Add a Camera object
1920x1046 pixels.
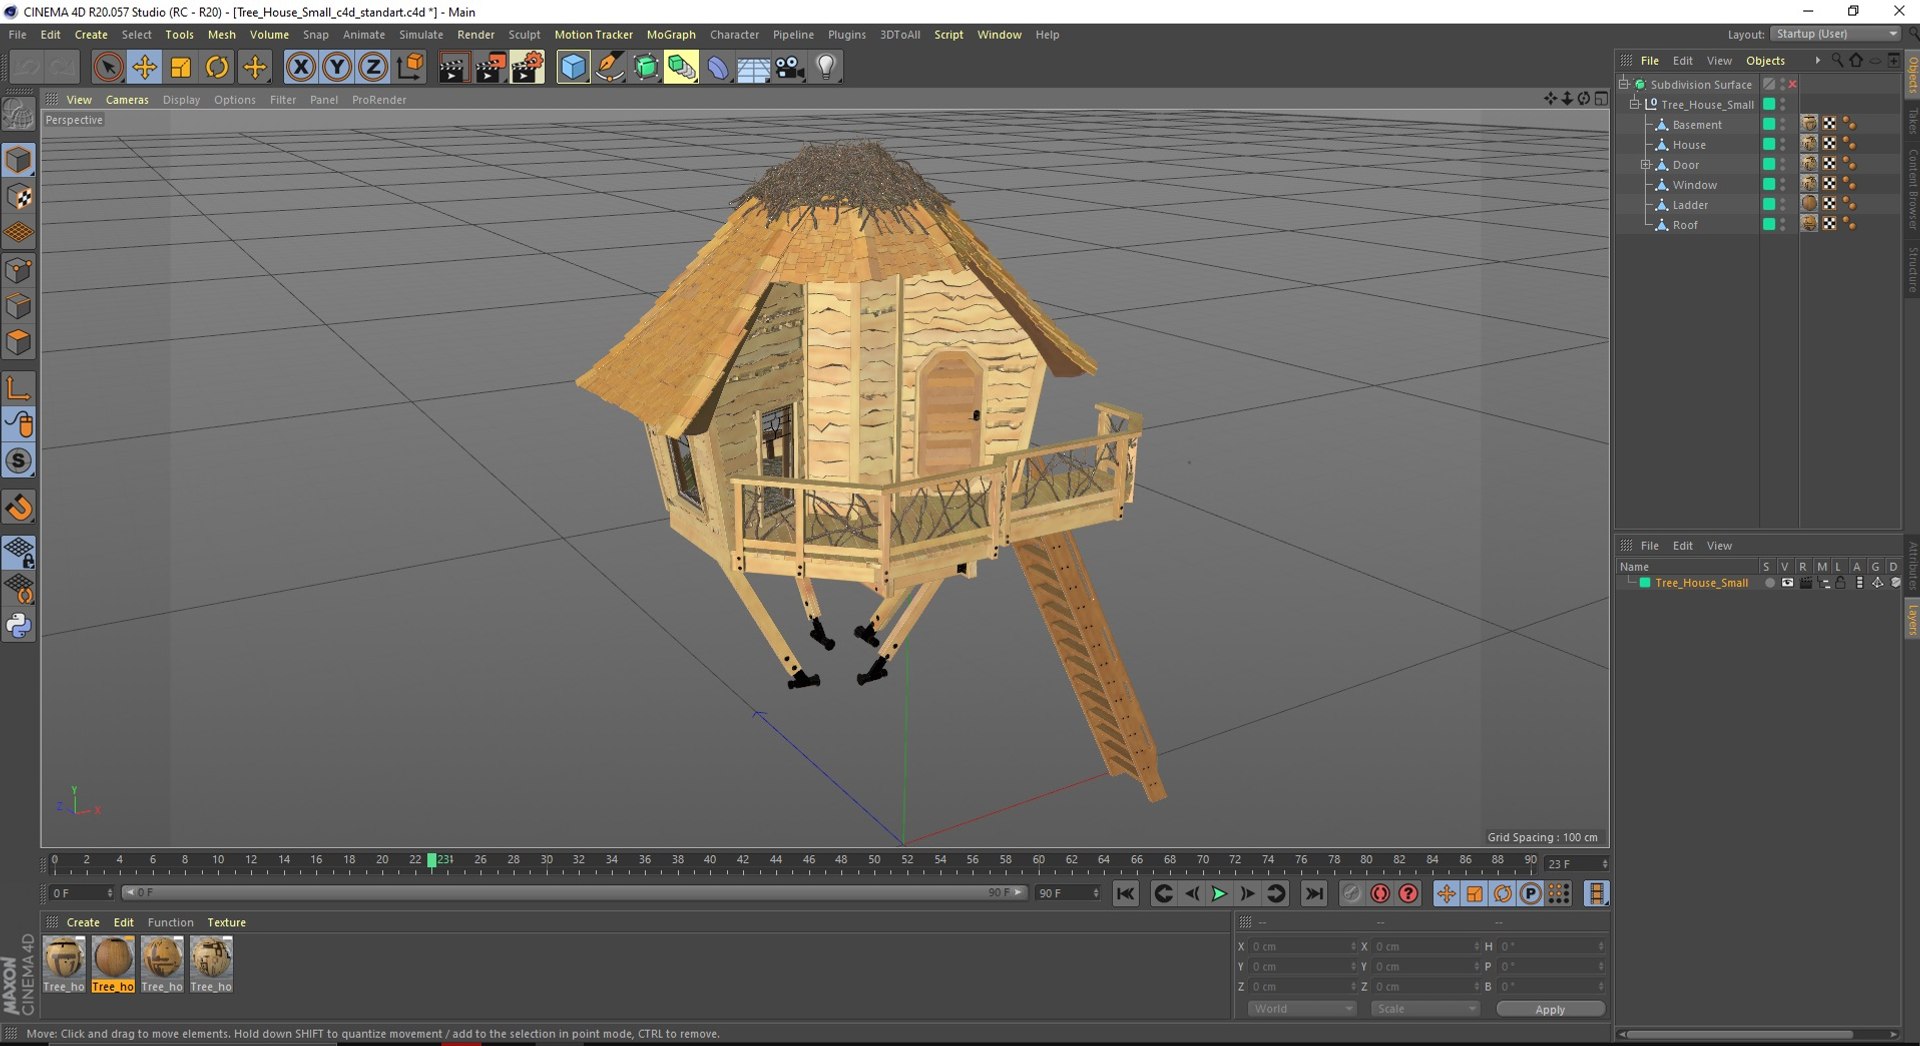[x=790, y=67]
